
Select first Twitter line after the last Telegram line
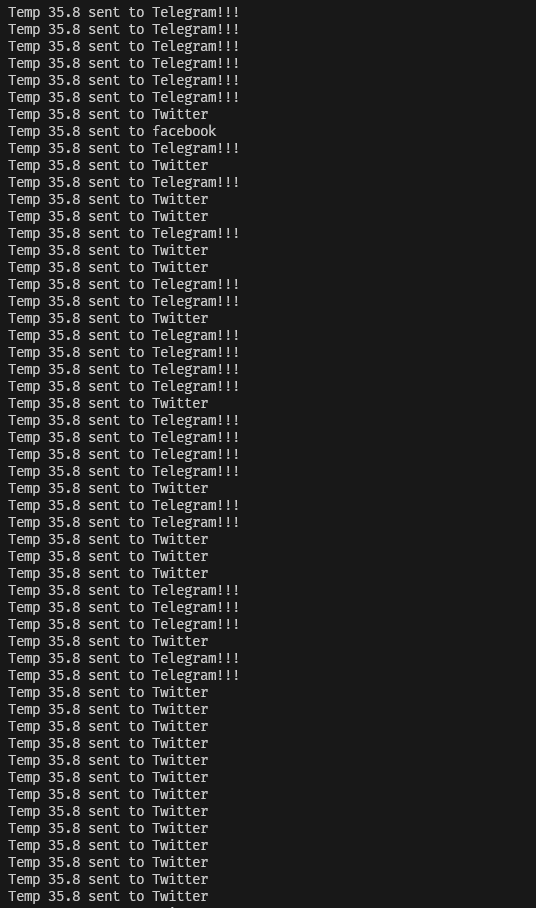108,692
